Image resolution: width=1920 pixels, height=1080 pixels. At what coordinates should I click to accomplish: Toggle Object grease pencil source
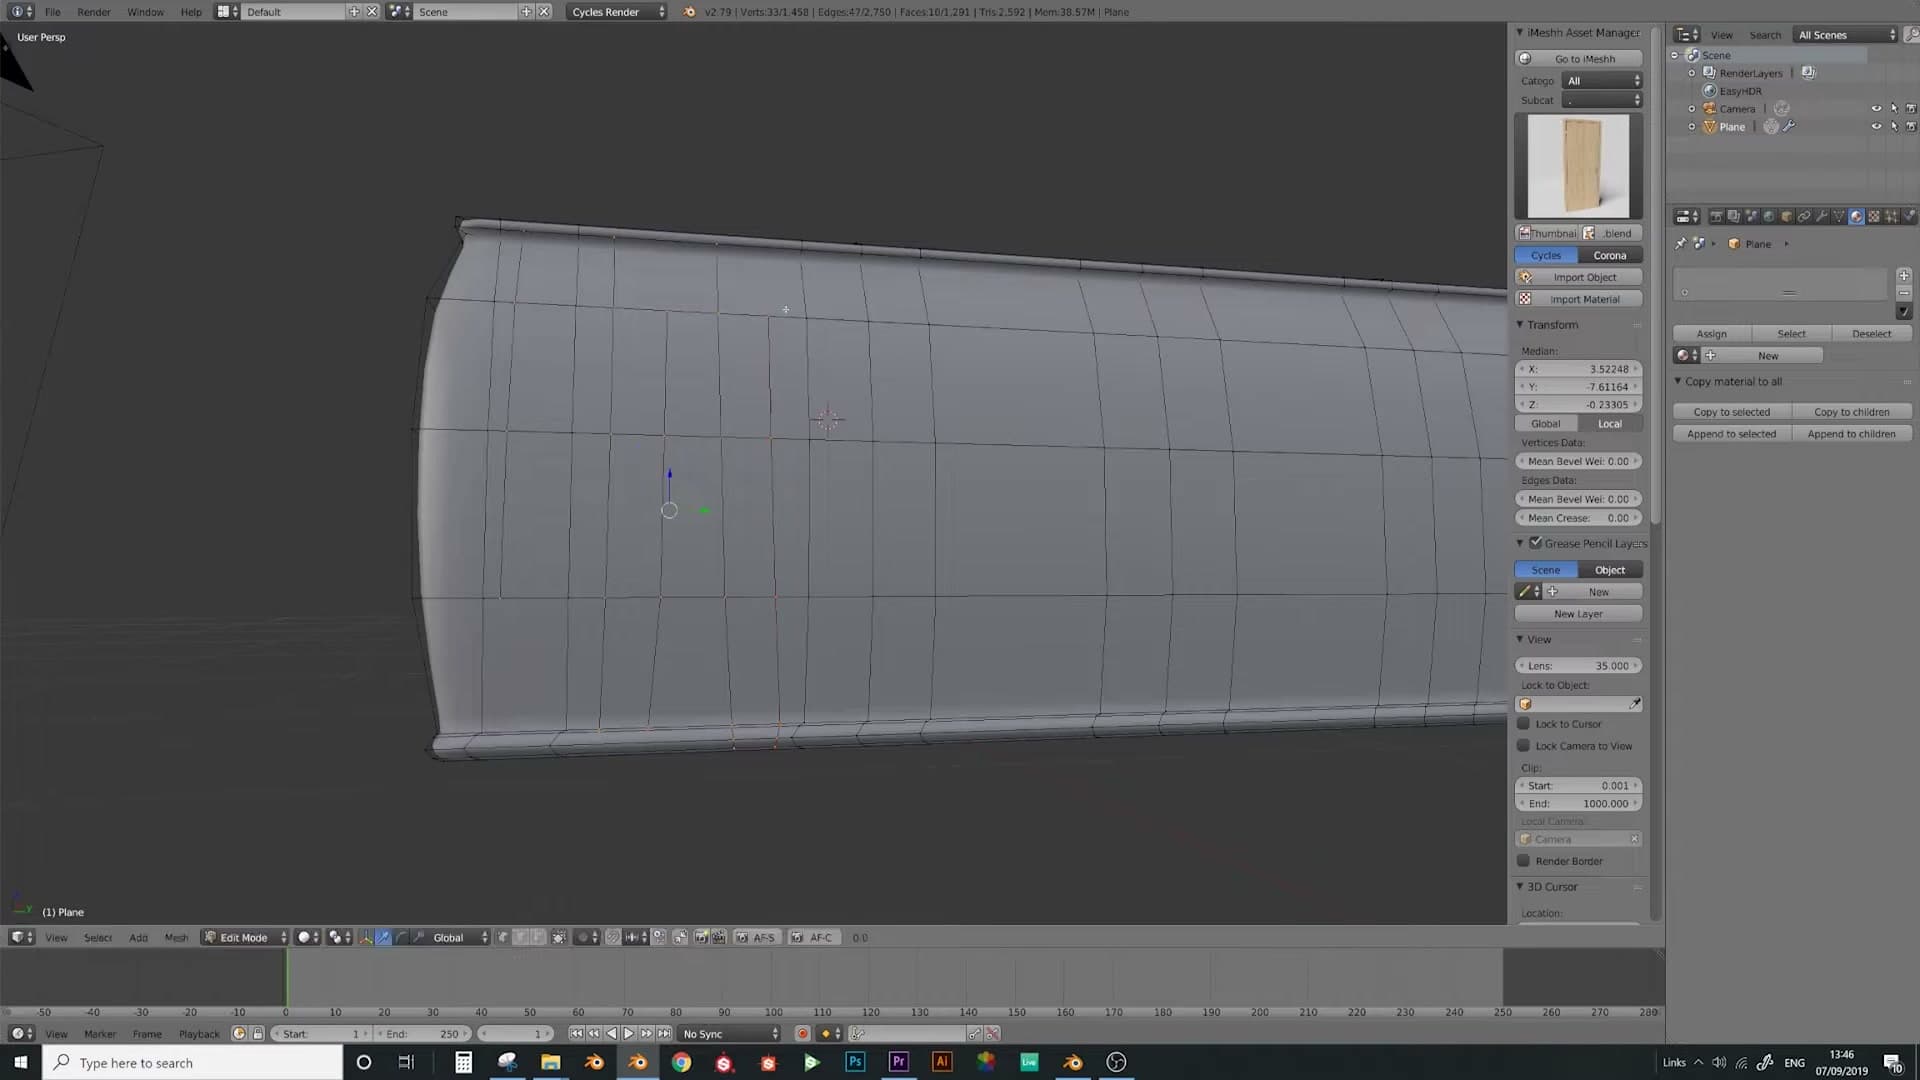coord(1610,569)
